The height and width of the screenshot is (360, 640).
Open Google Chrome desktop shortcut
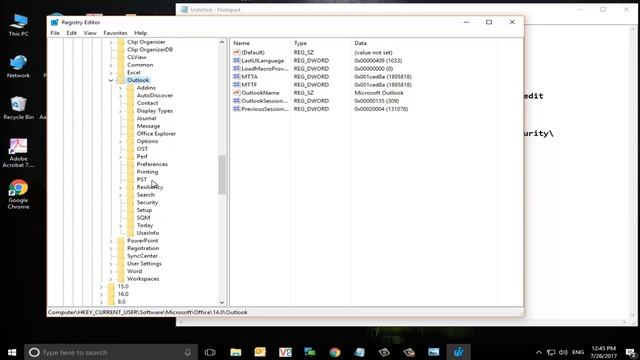[x=18, y=195]
